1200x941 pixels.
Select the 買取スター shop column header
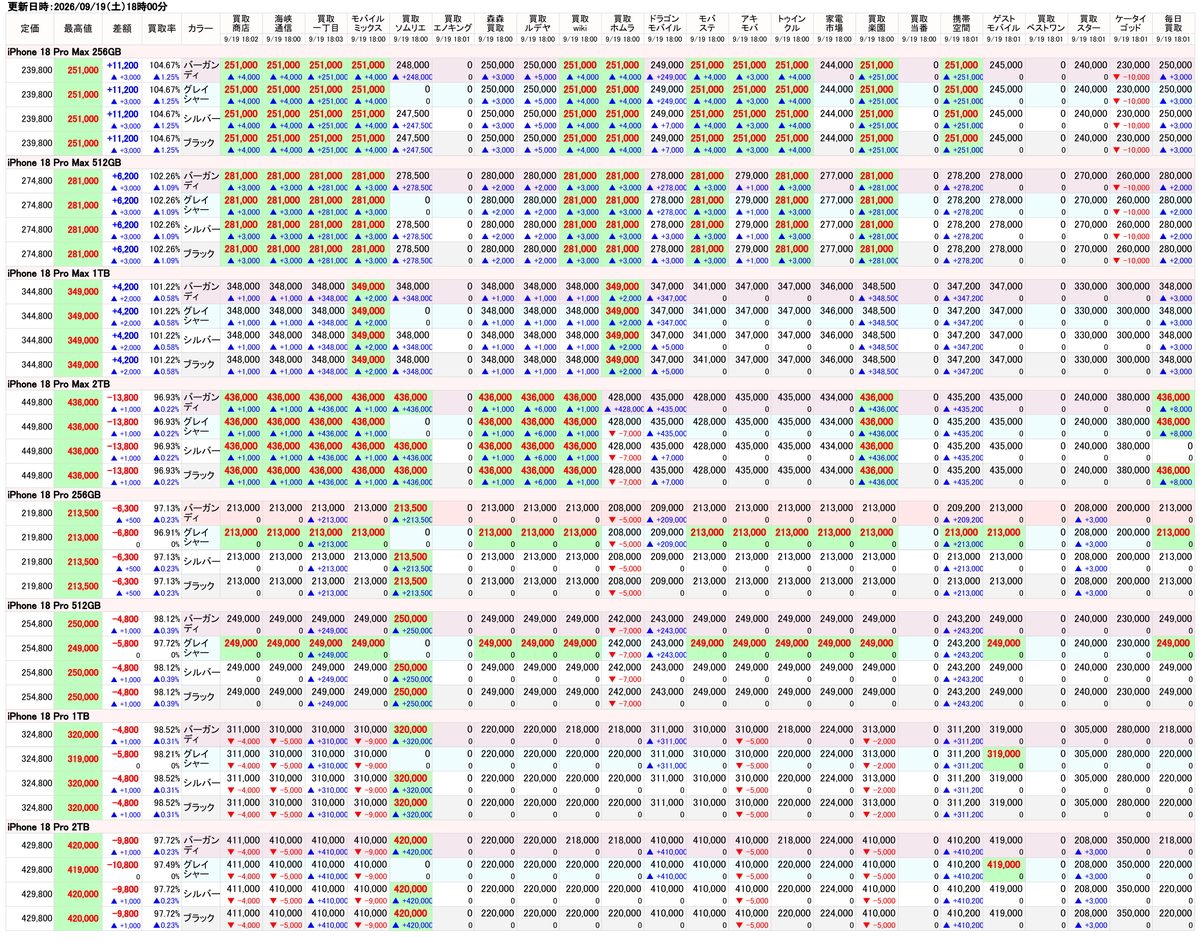[x=1087, y=24]
